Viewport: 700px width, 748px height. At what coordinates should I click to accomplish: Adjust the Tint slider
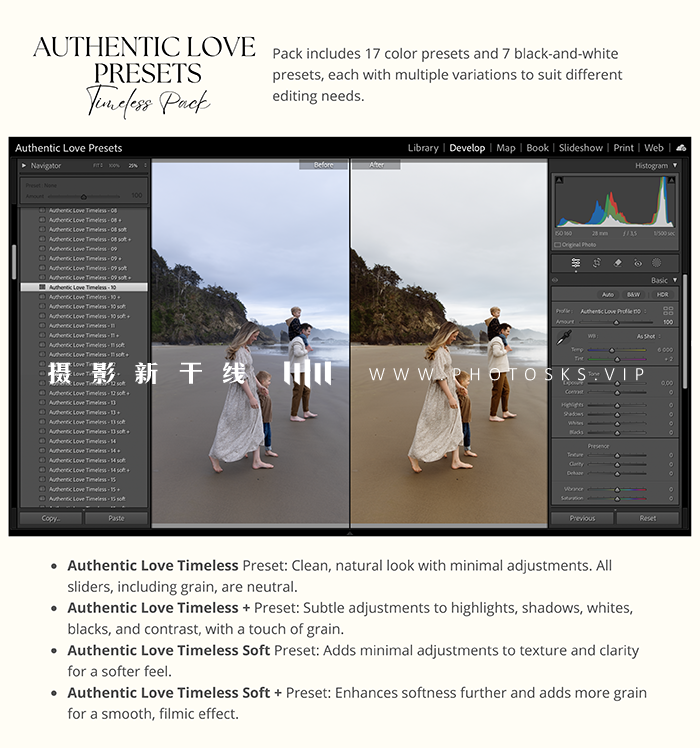(617, 359)
